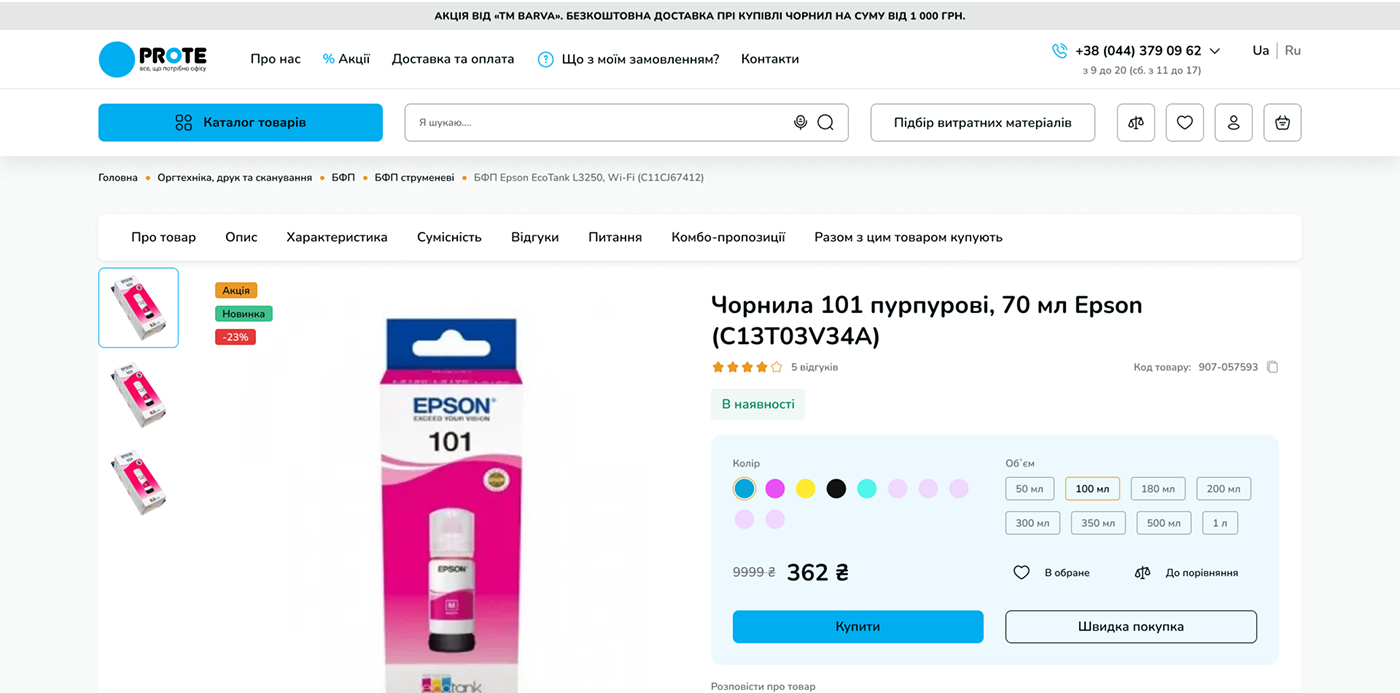
Task: Copy product code 907-057593 icon
Action: [x=1272, y=367]
